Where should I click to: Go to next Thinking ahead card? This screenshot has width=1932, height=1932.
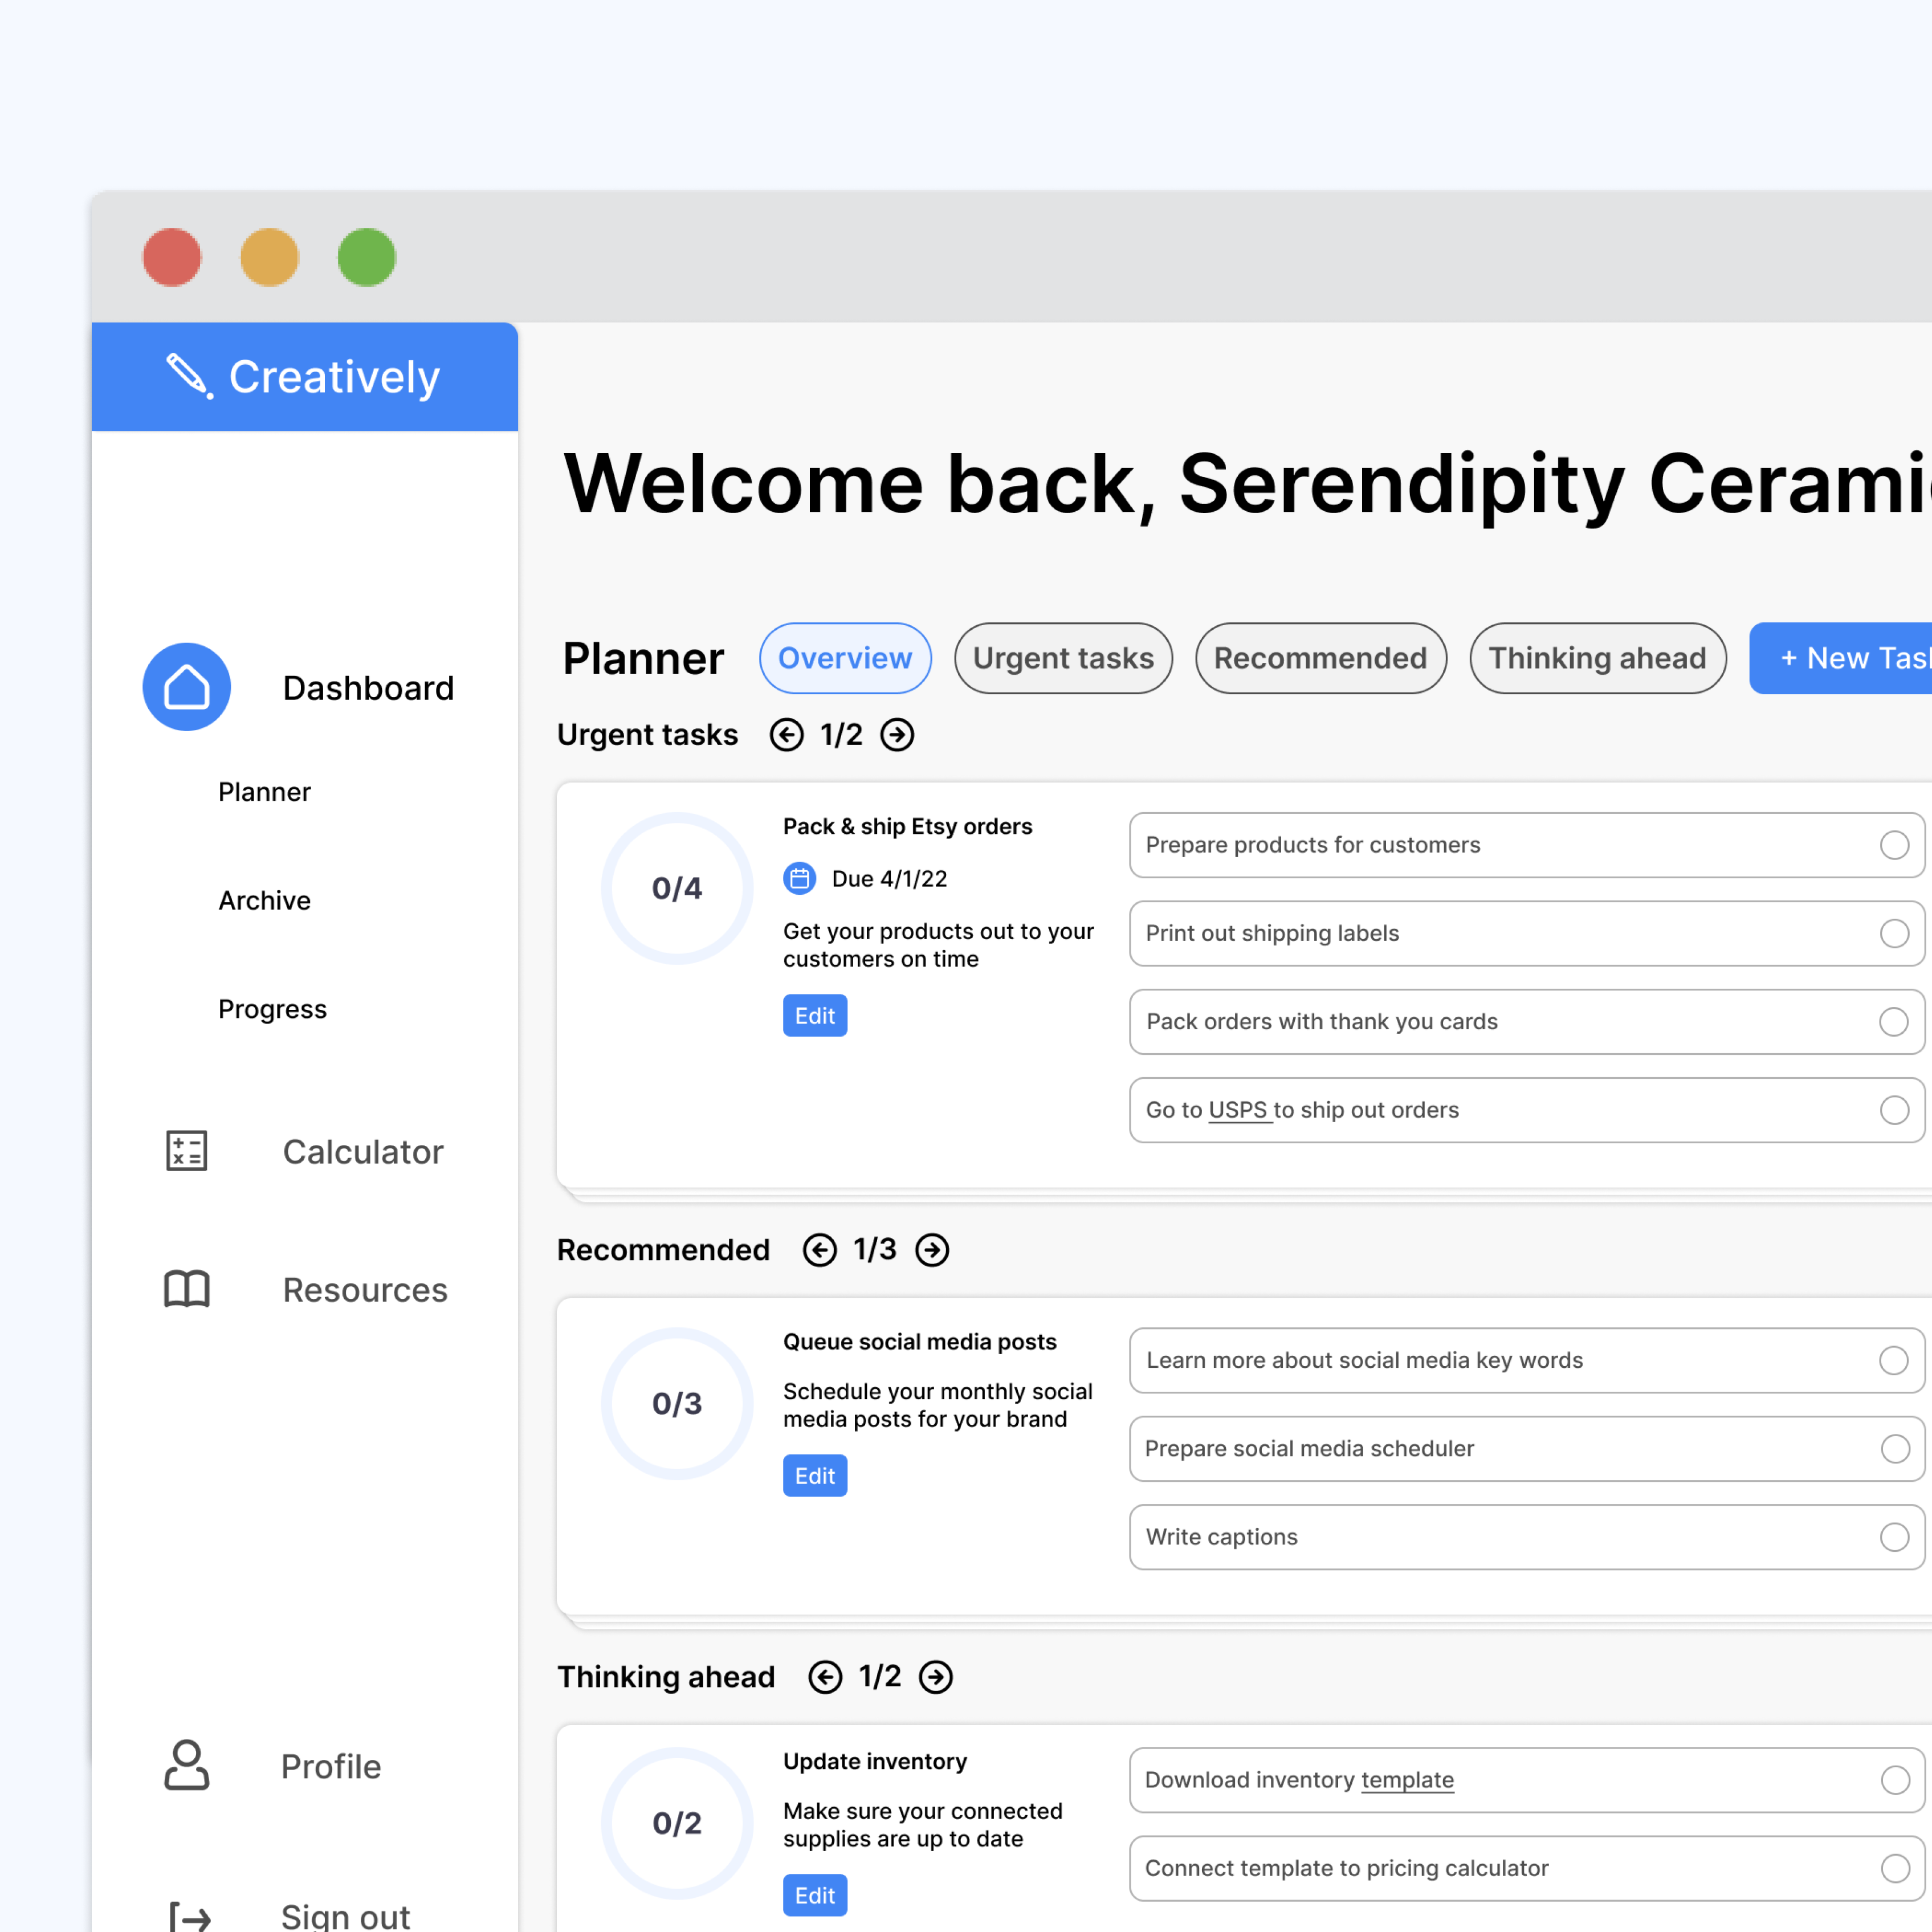pyautogui.click(x=936, y=1677)
